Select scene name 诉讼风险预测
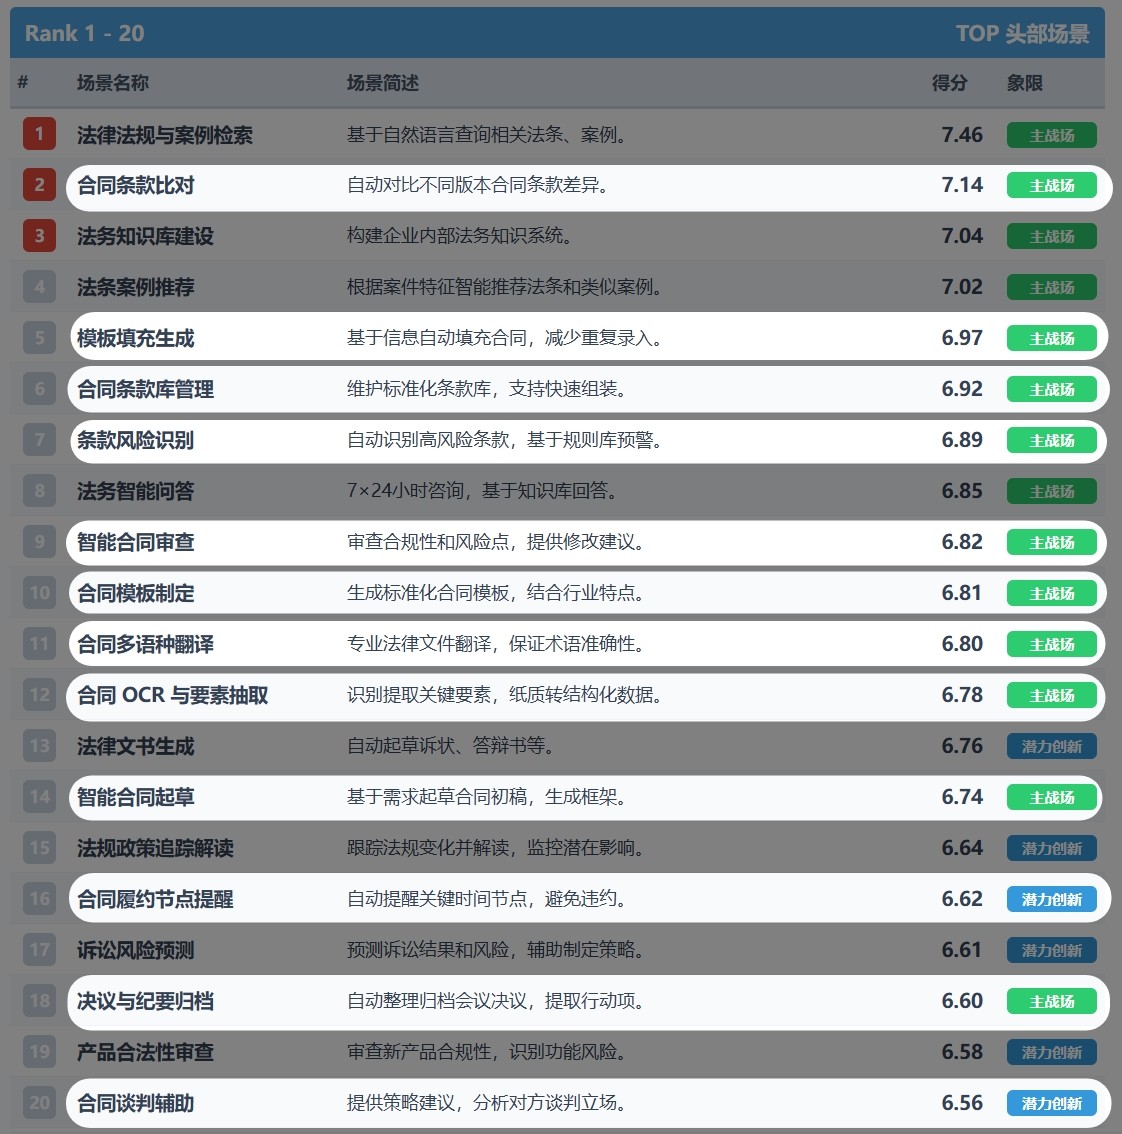Viewport: 1122px width, 1134px height. pyautogui.click(x=136, y=950)
